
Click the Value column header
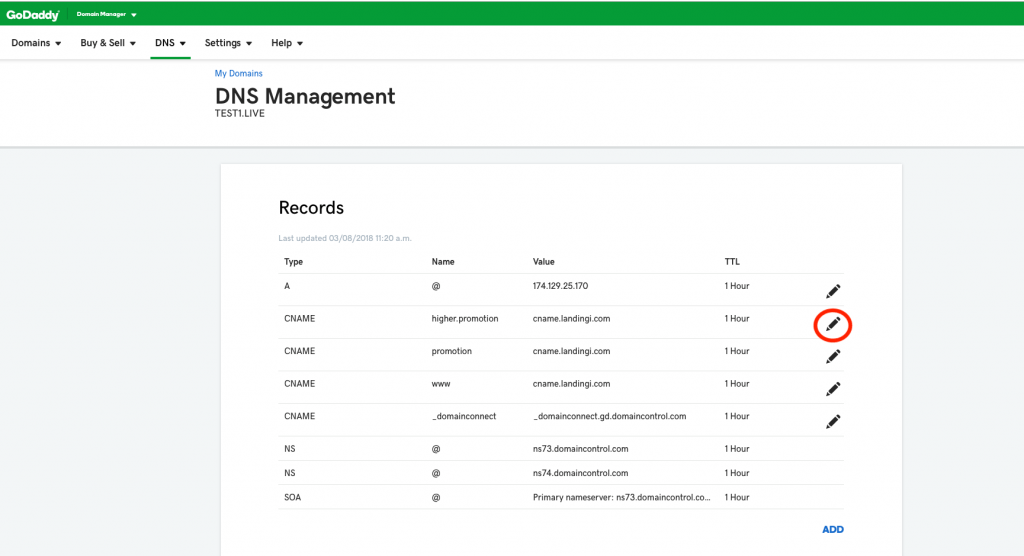(543, 262)
